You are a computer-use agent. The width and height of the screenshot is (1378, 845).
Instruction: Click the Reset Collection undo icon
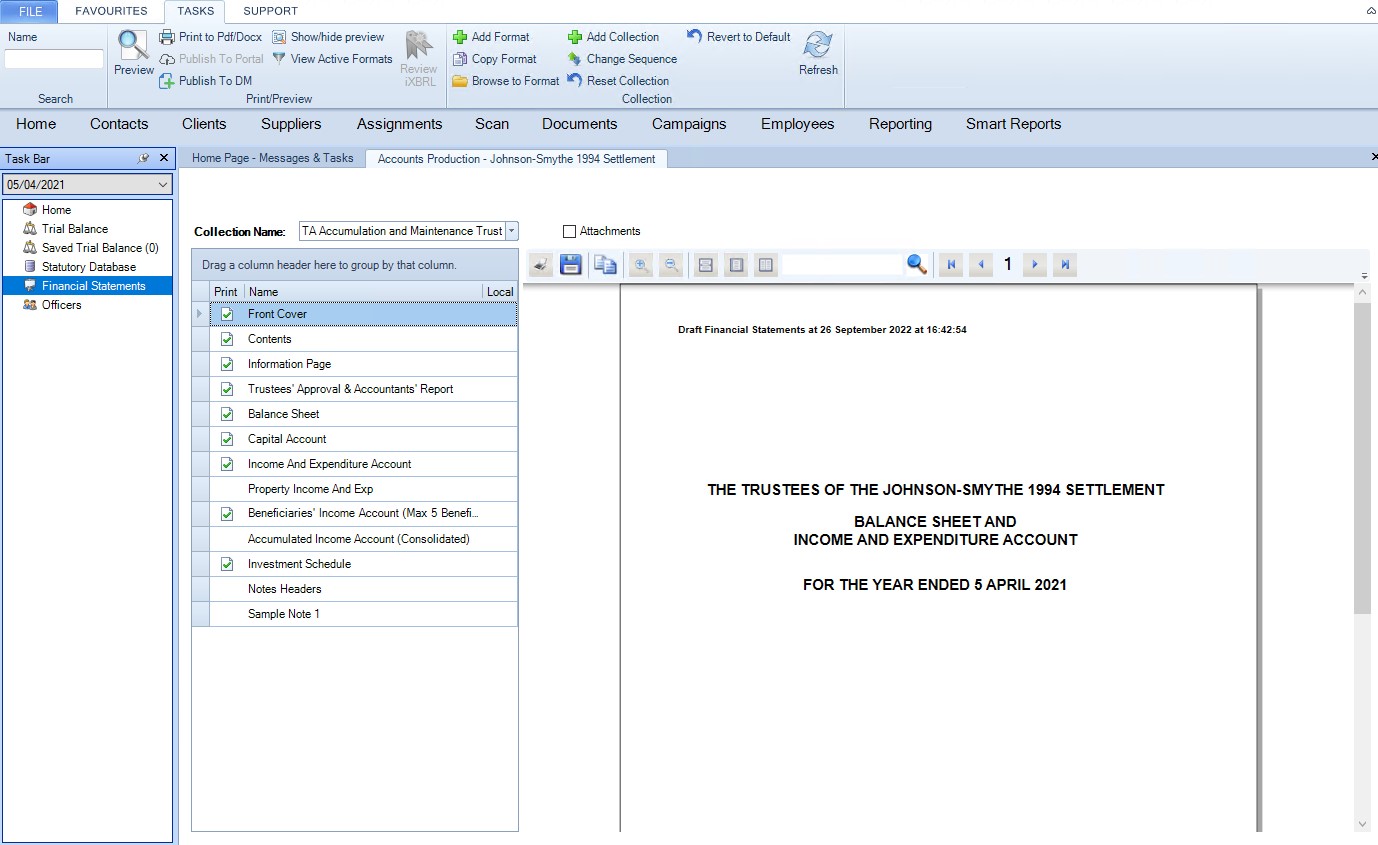pyautogui.click(x=575, y=81)
